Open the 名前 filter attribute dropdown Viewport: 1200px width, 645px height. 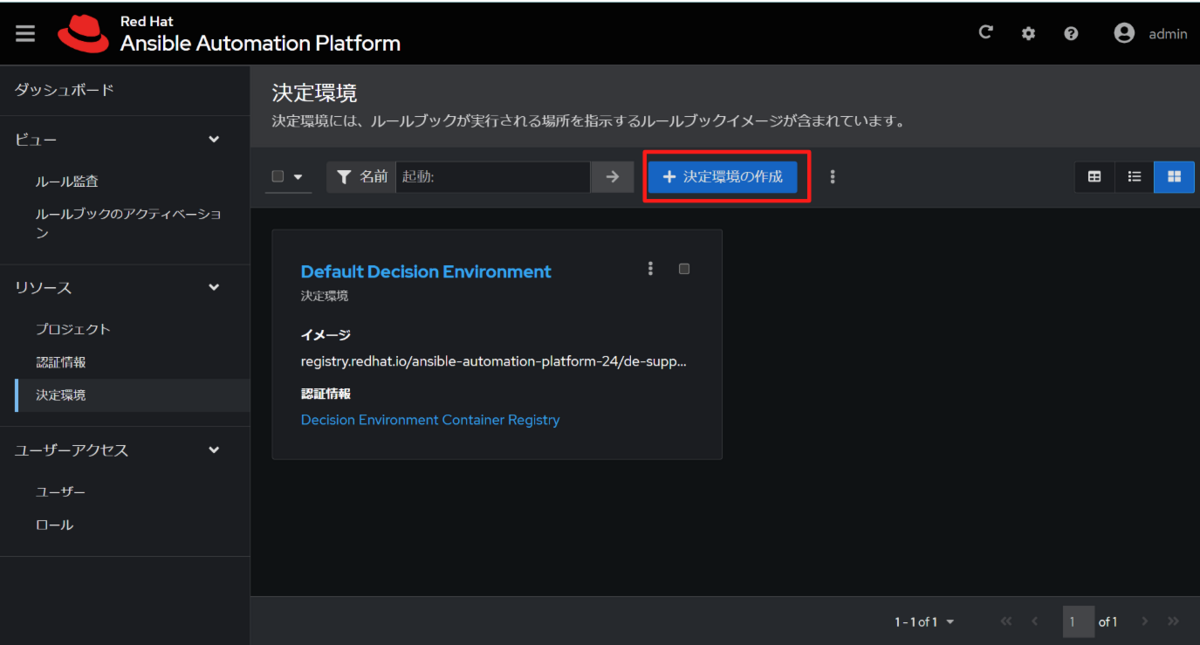tap(360, 177)
